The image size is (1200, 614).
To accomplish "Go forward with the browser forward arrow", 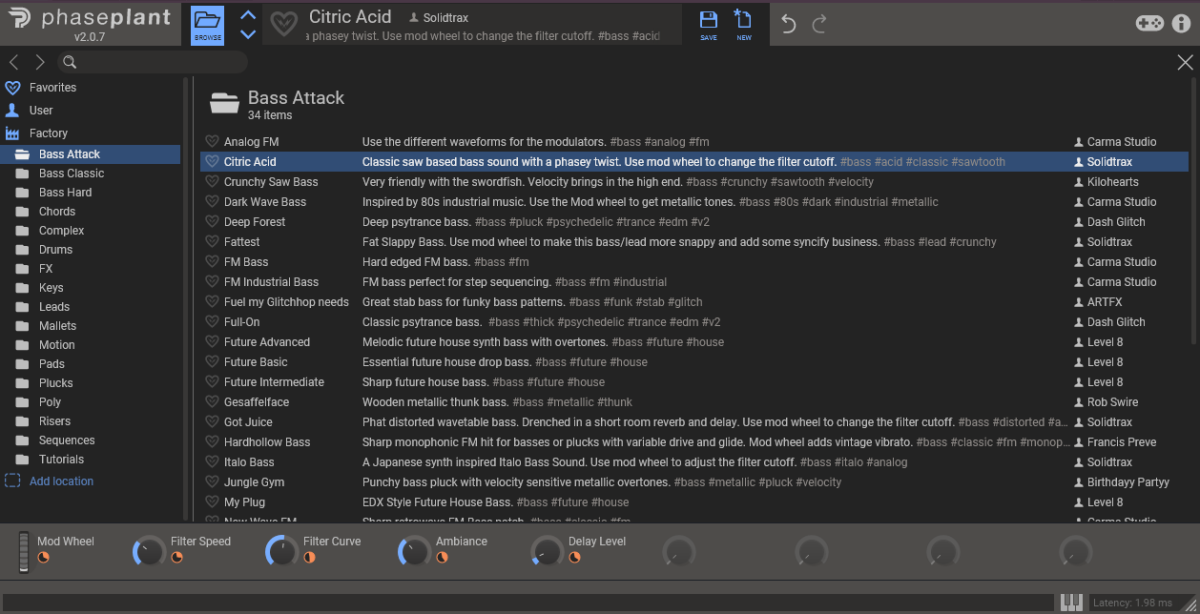I will pyautogui.click(x=40, y=62).
